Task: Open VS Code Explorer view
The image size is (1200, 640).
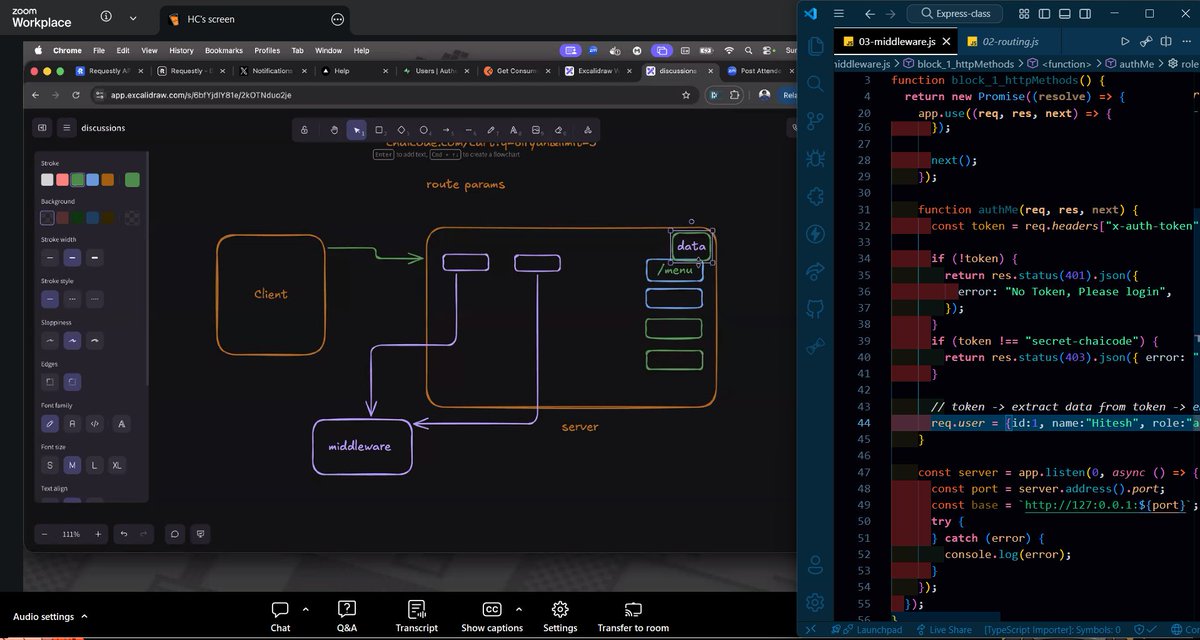Action: click(x=816, y=46)
